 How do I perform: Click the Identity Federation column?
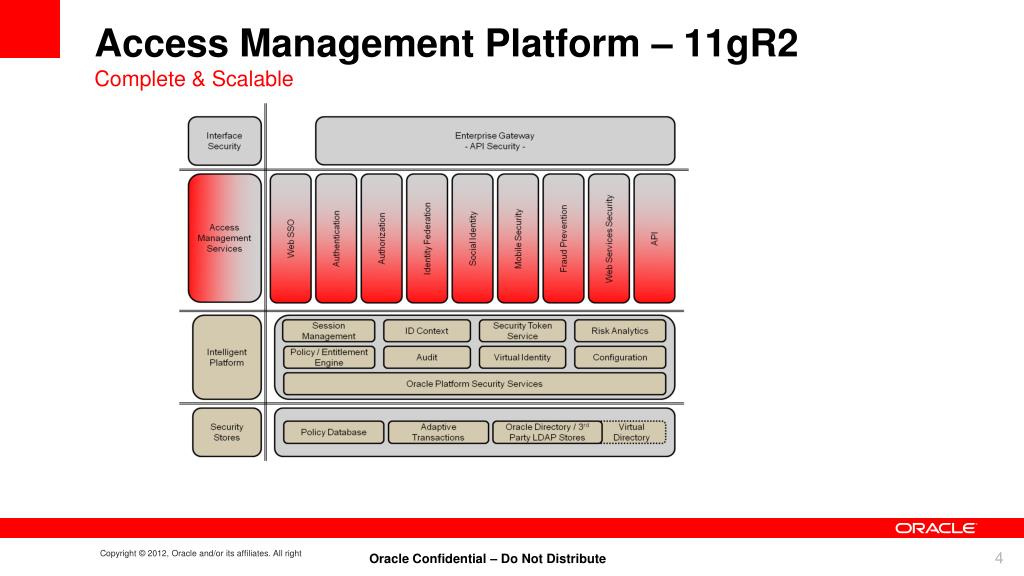tap(427, 238)
